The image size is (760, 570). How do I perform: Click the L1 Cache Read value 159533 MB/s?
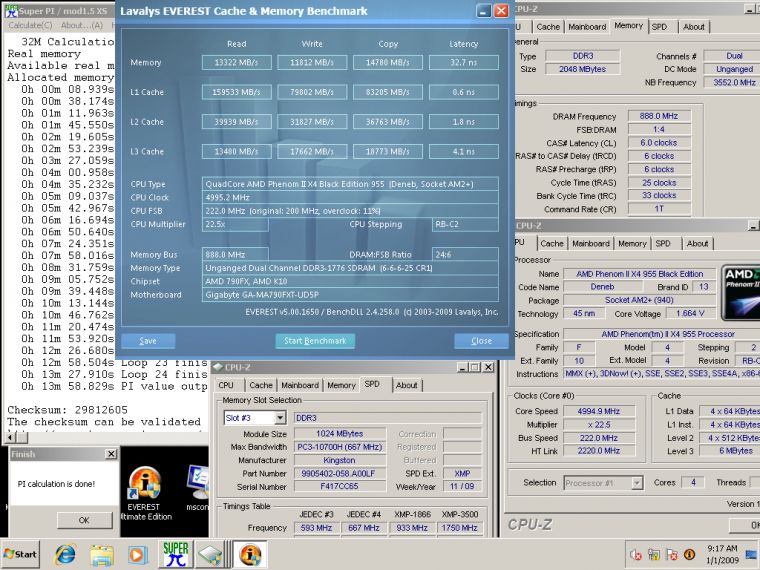coord(237,92)
